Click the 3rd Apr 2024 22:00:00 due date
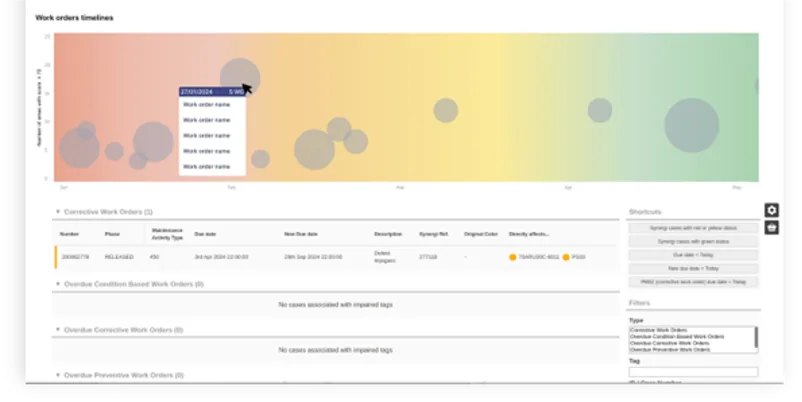This screenshot has height=402, width=802. (x=221, y=257)
